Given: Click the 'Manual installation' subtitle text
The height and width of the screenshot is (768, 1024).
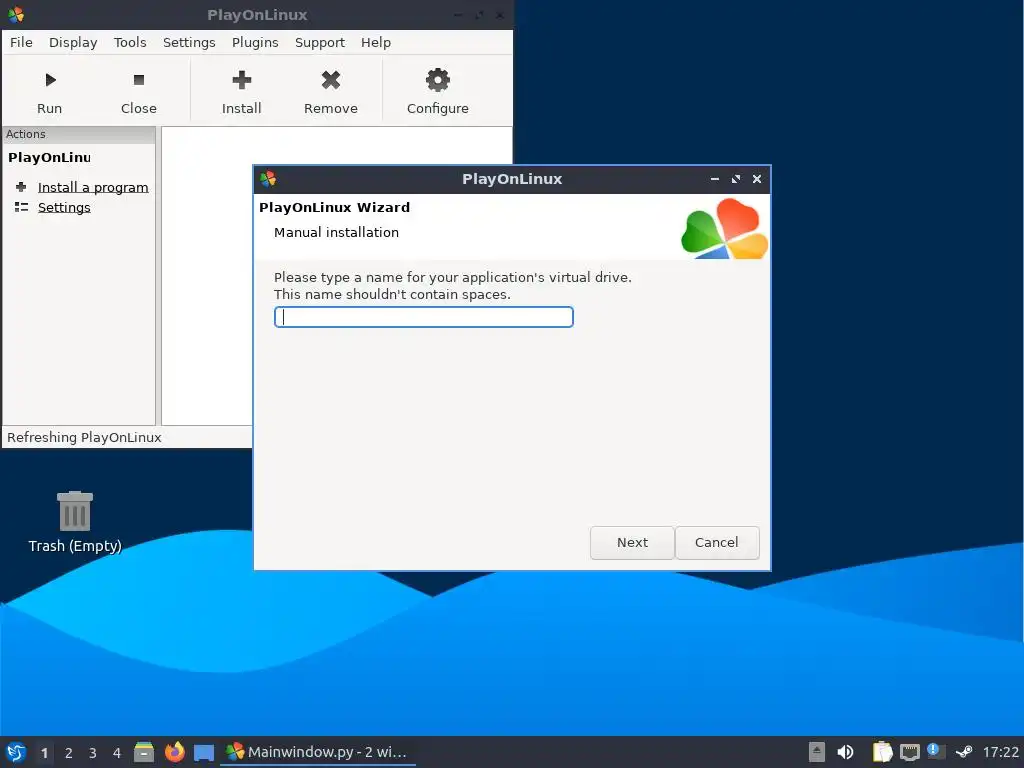Looking at the screenshot, I should (336, 232).
